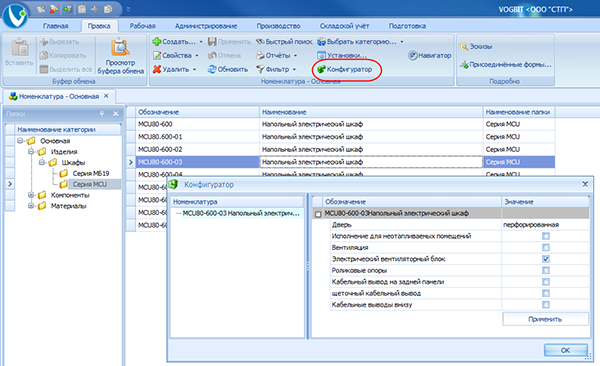
Task: Click the Создать green plus icon
Action: (x=157, y=42)
